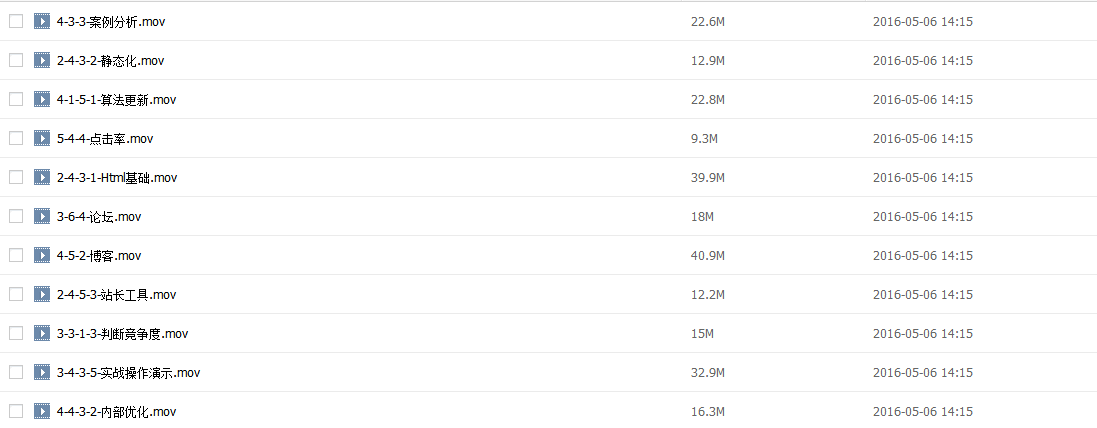This screenshot has height=428, width=1097.
Task: Open the file 3-4-3-5-实战操作演示.mov
Action: [x=128, y=373]
